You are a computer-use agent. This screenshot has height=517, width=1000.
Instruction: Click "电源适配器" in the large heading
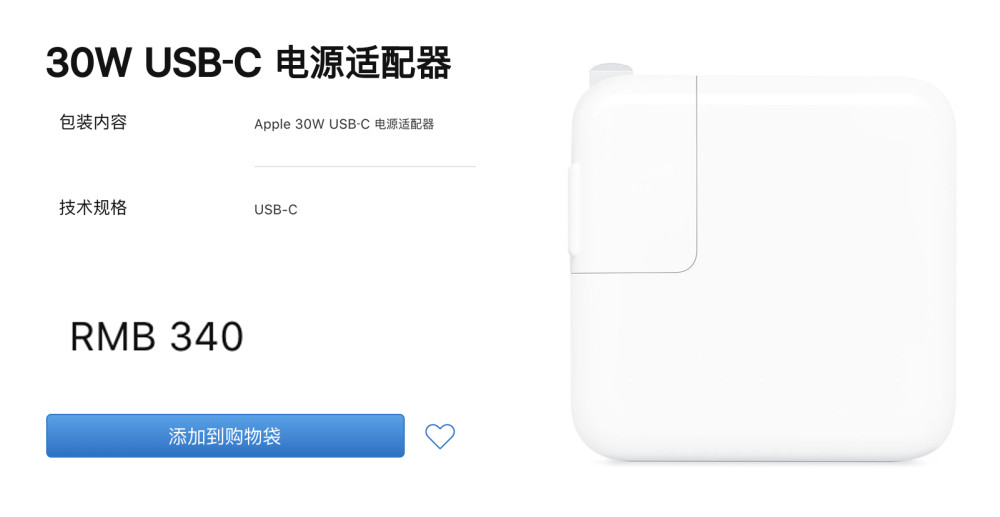(x=364, y=62)
